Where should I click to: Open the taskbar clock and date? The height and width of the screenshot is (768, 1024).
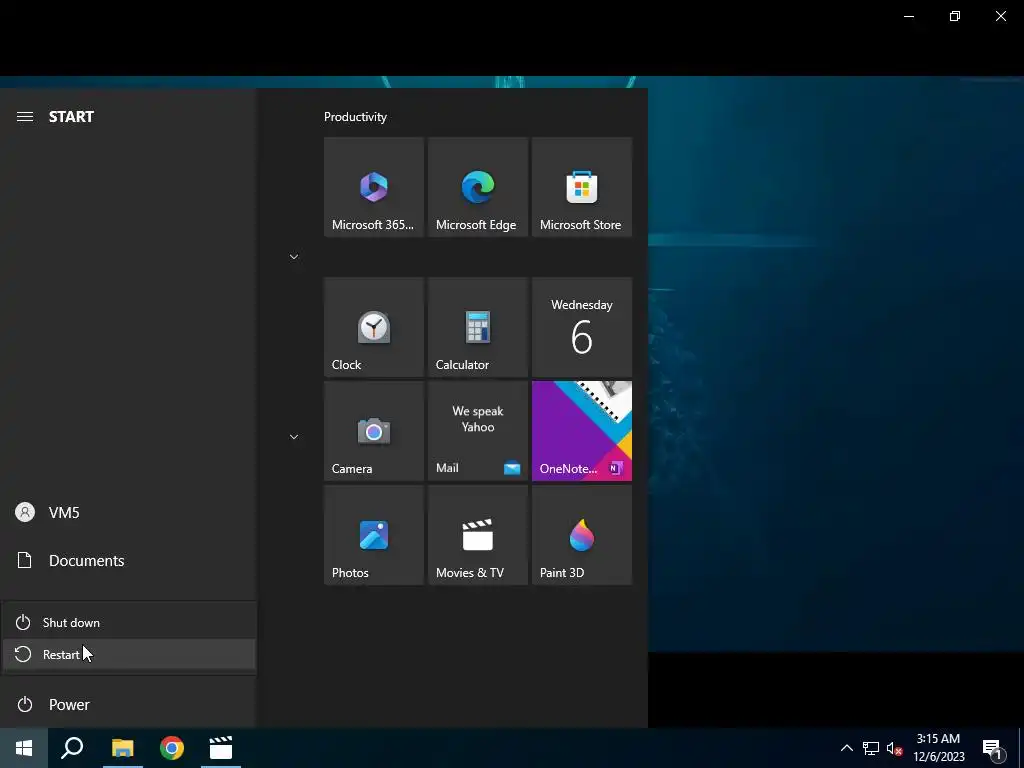click(938, 748)
